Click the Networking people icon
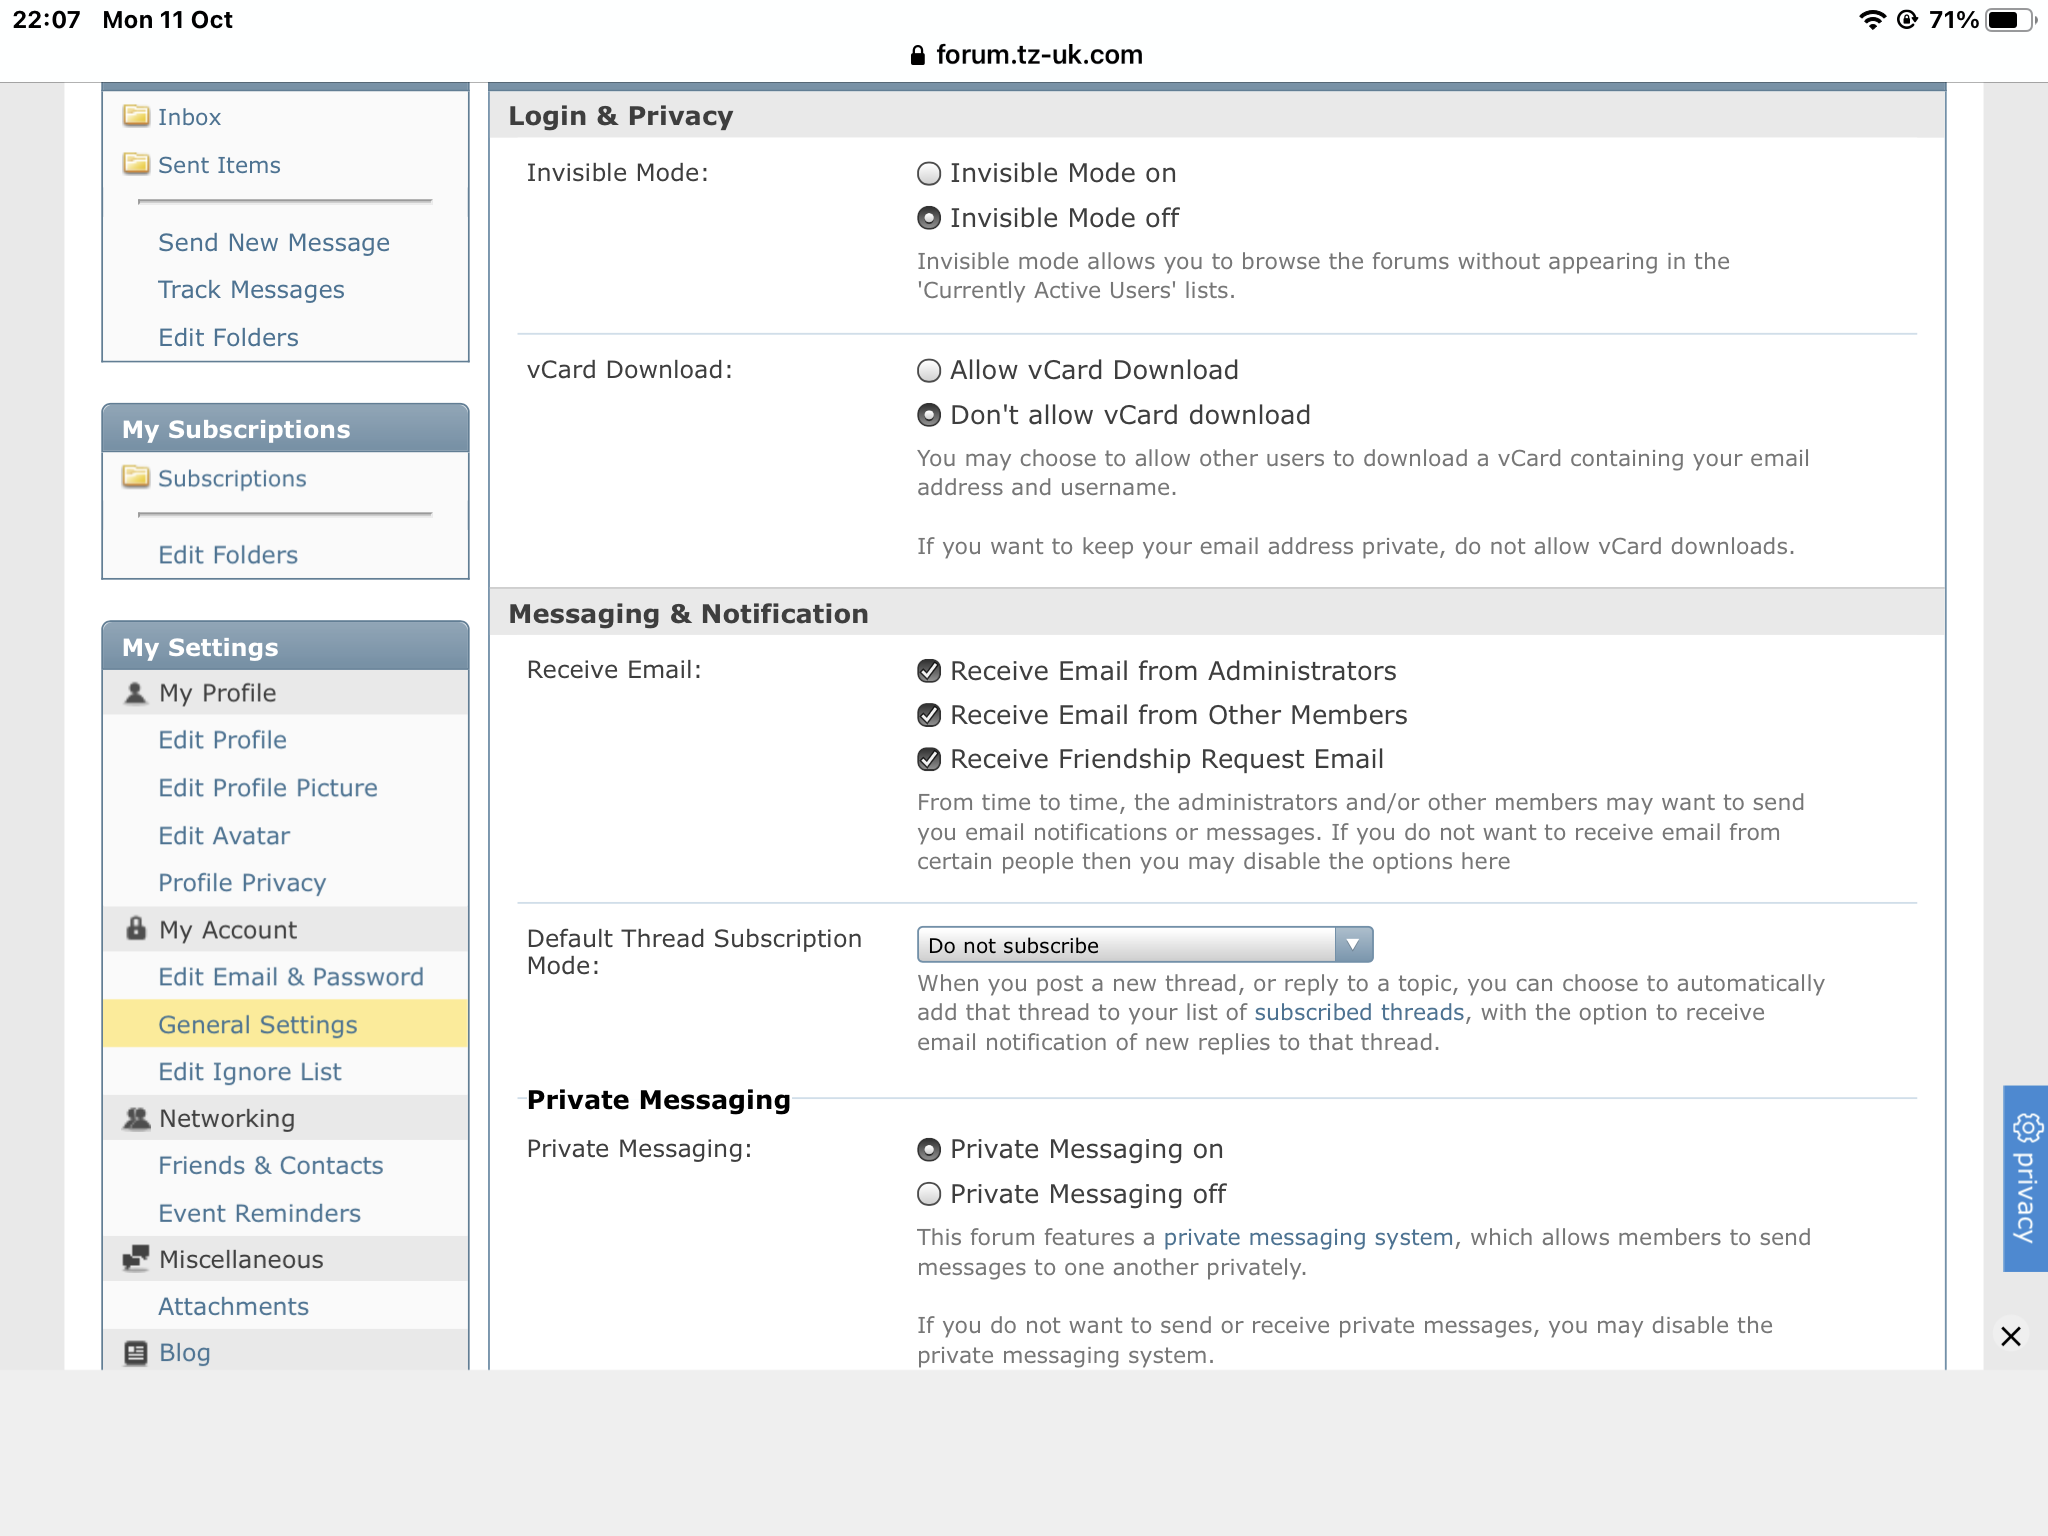 point(136,1118)
